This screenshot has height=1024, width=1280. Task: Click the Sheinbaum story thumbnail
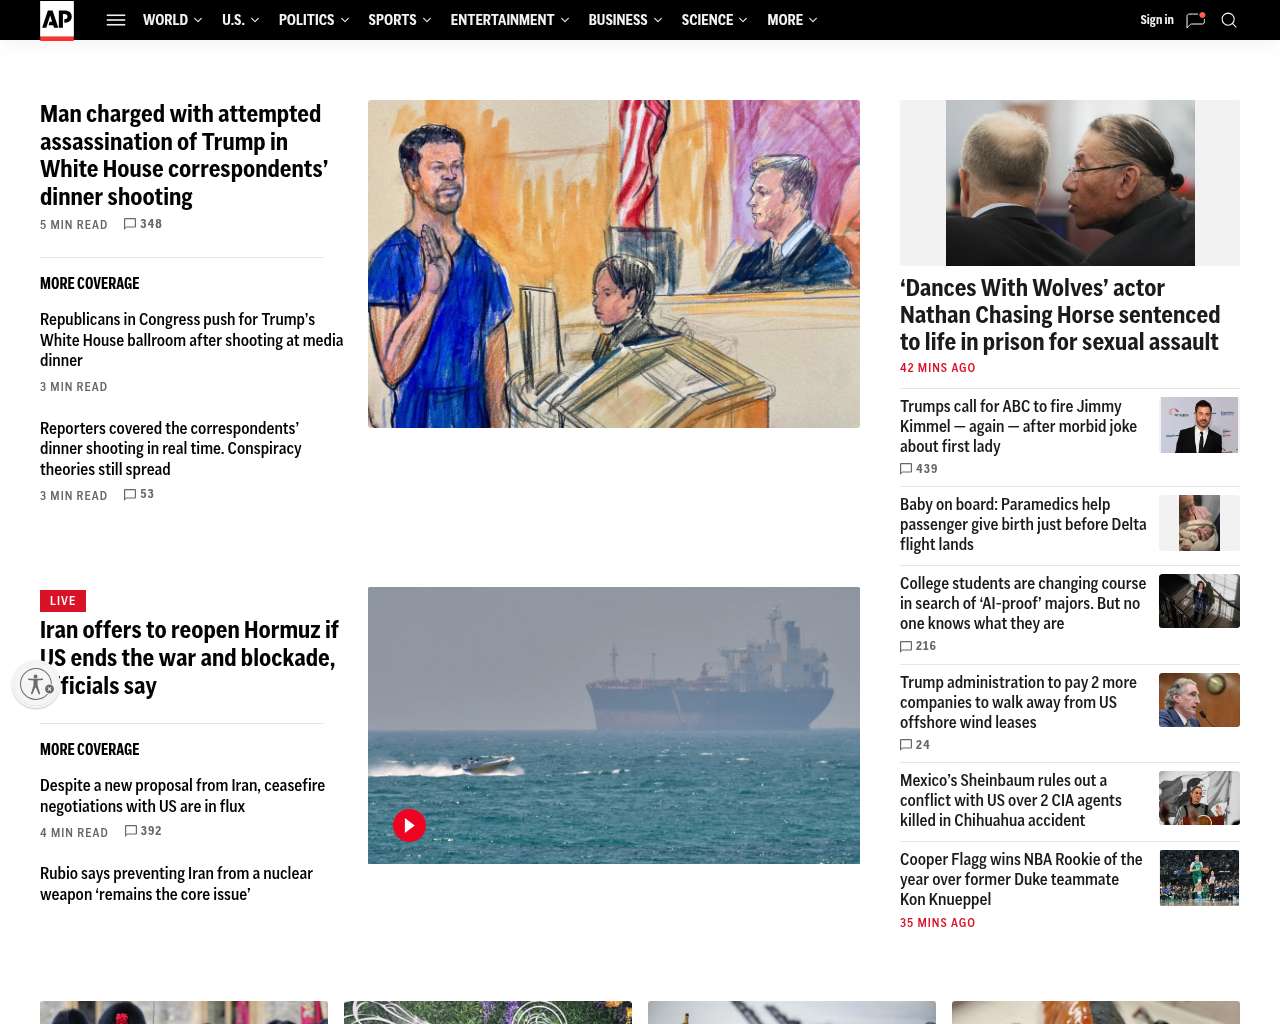1199,798
